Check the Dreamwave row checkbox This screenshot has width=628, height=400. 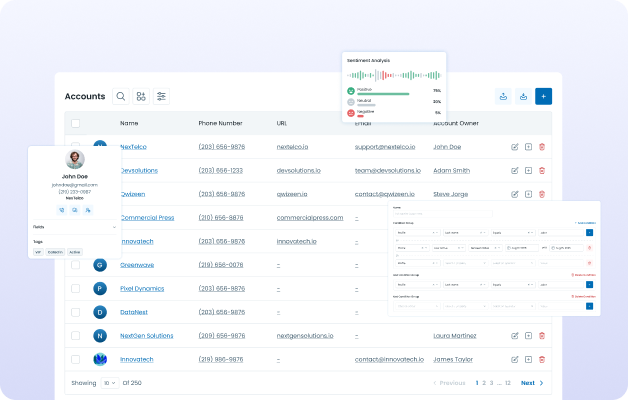[x=75, y=265]
